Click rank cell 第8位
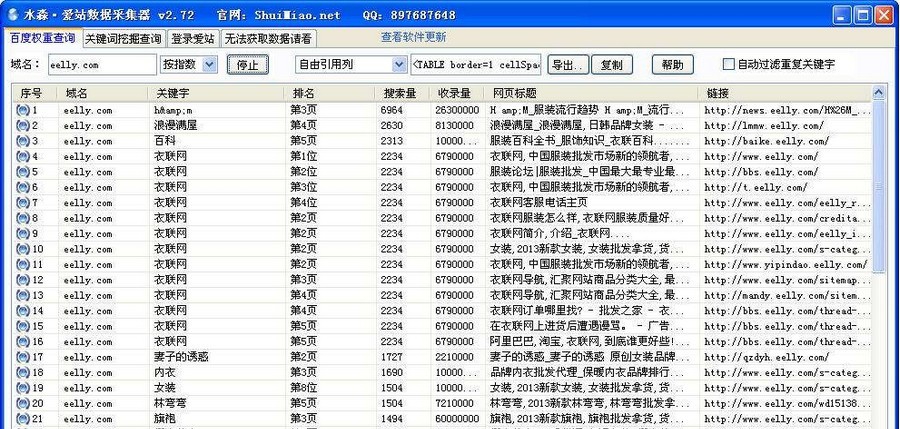The image size is (900, 429). coord(303,388)
